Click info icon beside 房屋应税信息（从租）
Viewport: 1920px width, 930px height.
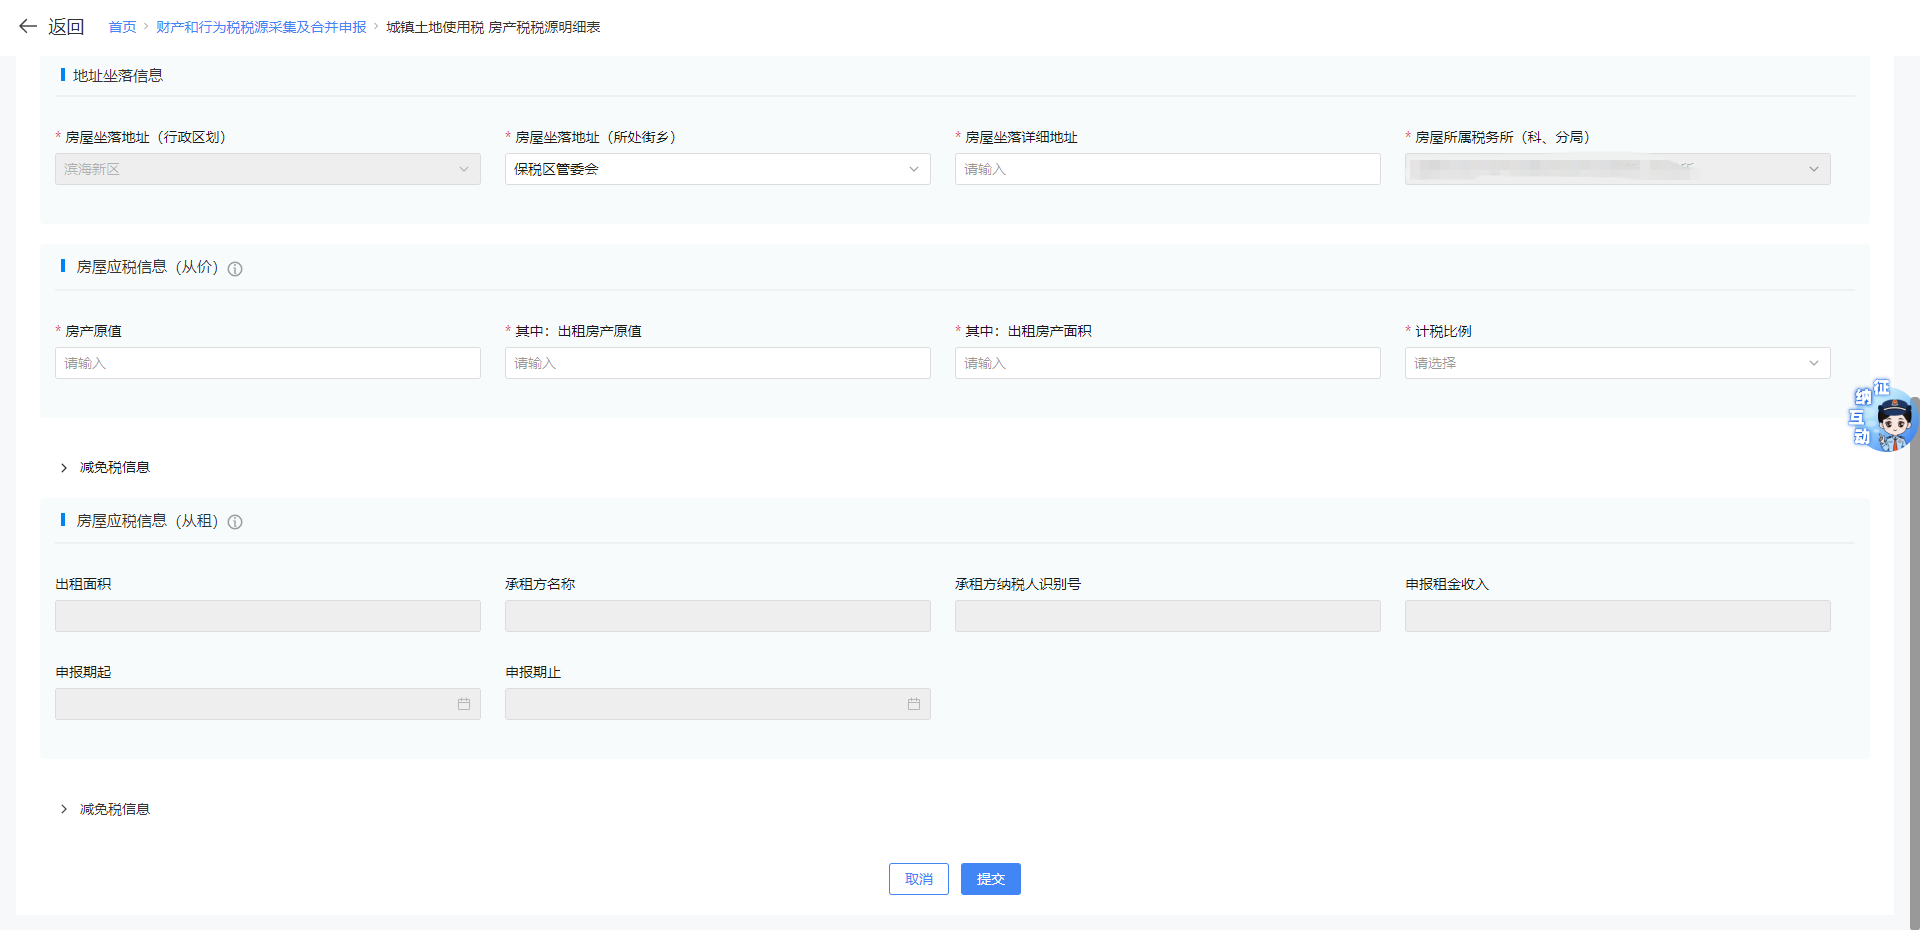point(235,522)
